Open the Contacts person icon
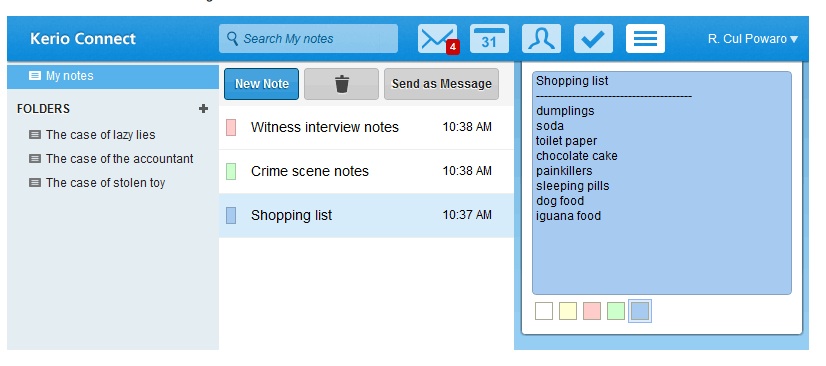Image resolution: width=826 pixels, height=366 pixels. click(x=541, y=38)
